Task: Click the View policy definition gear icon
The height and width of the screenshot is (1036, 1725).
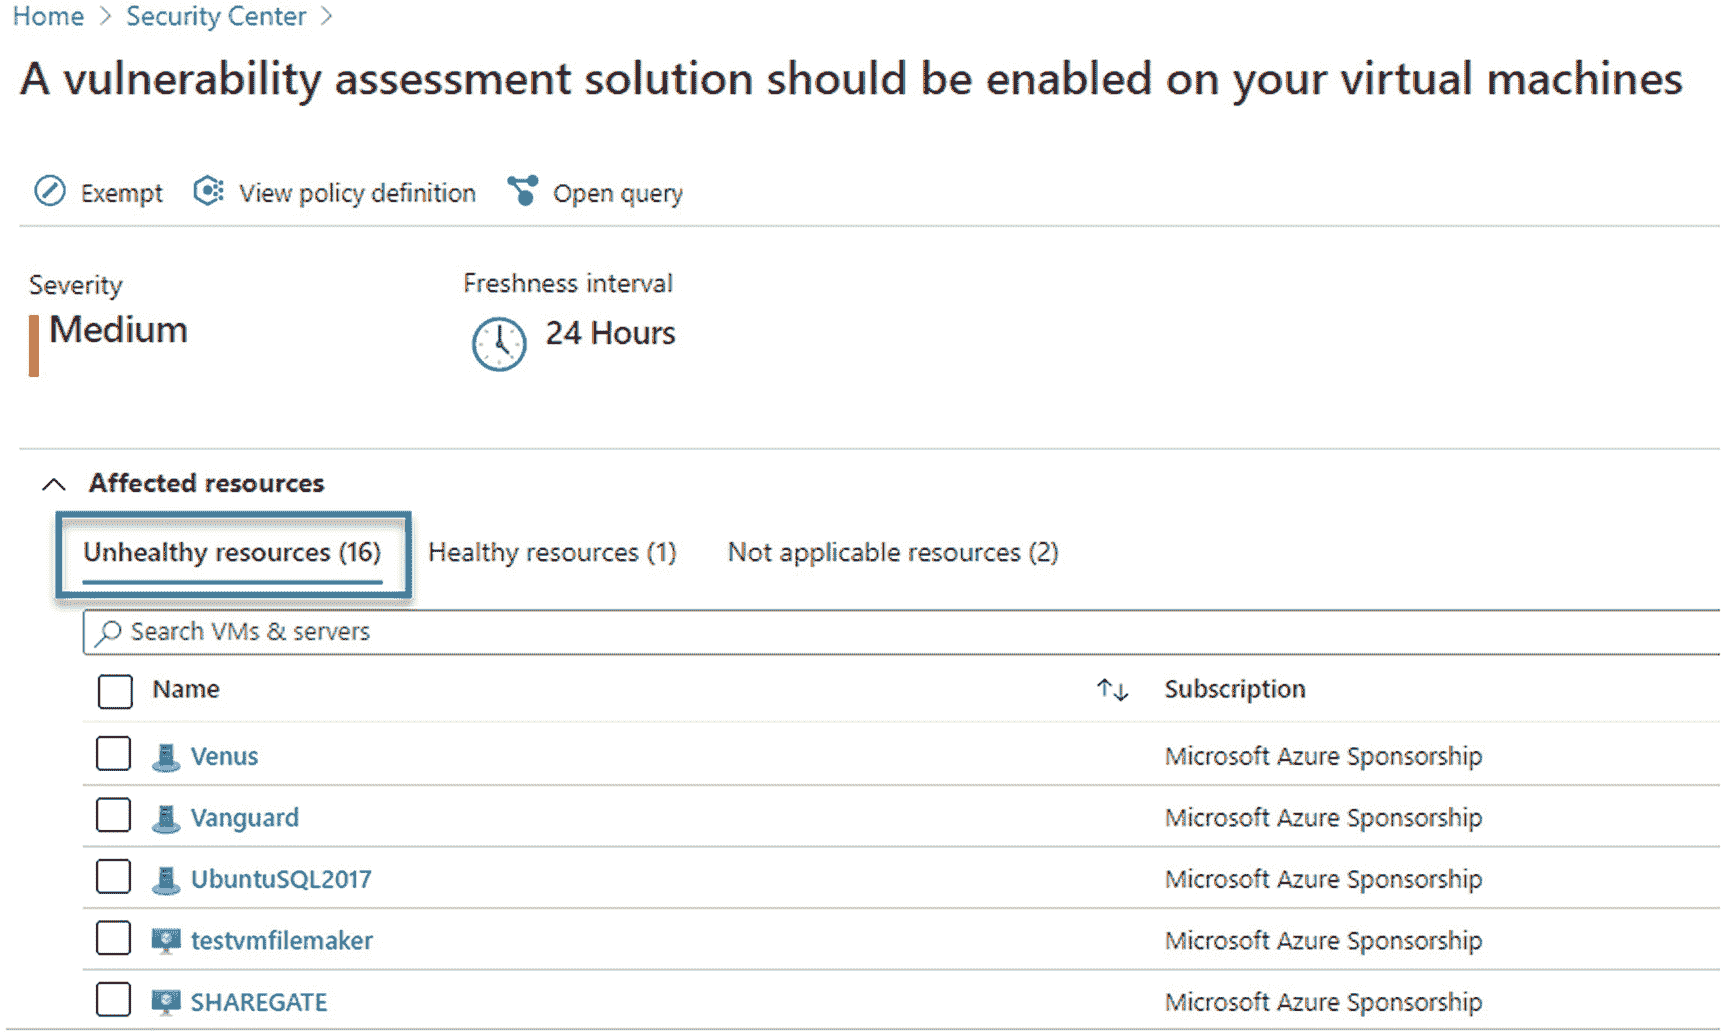Action: (x=208, y=191)
